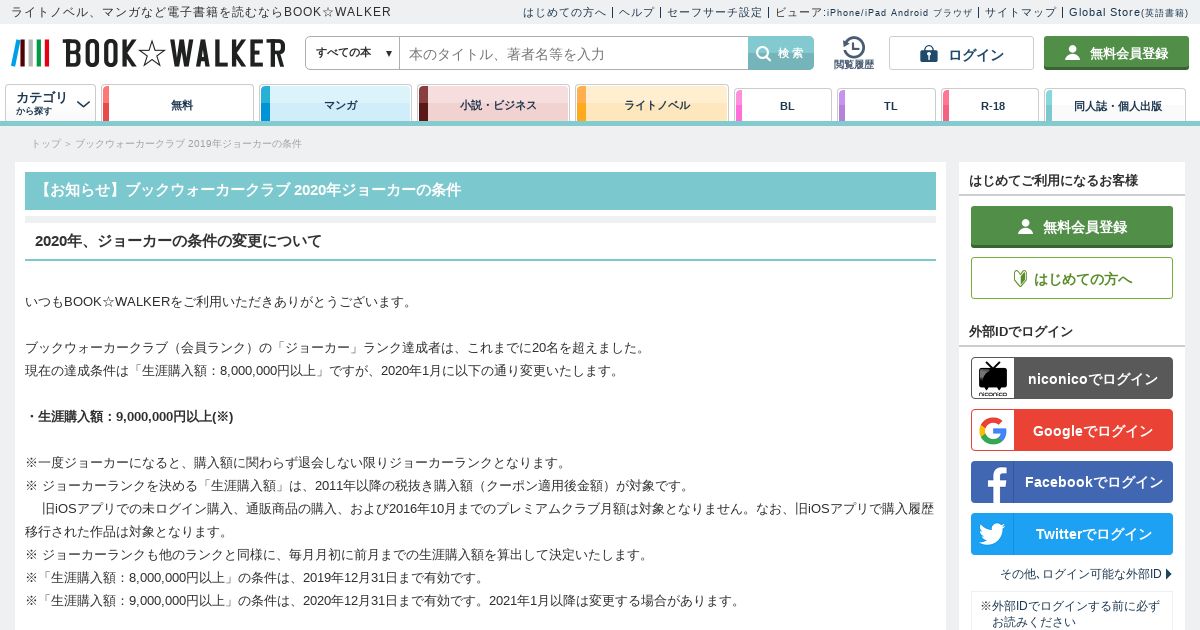Expand the カテゴリから探す dropdown
This screenshot has height=630, width=1200.
tap(51, 103)
